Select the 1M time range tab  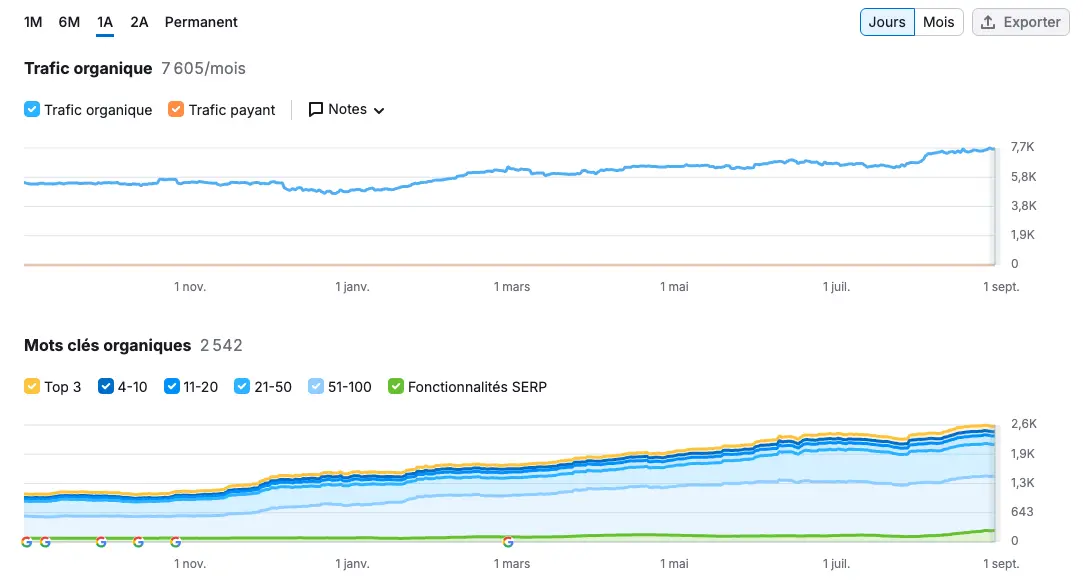pyautogui.click(x=33, y=22)
